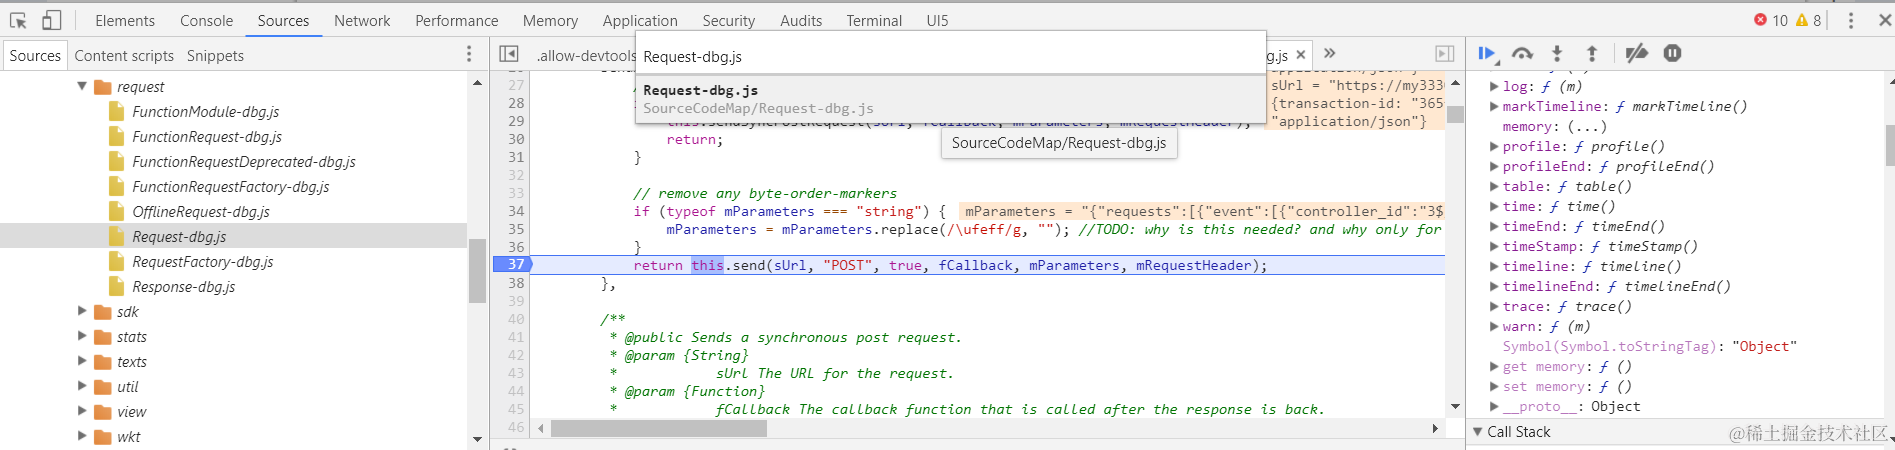Viewport: 1895px width, 450px height.
Task: Expand the __proto__ Object entry
Action: [x=1494, y=406]
